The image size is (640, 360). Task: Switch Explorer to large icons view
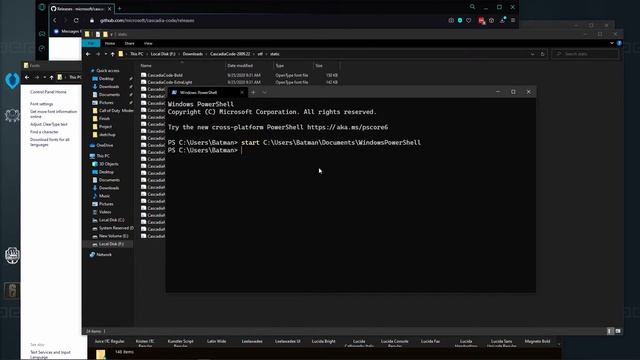[x=618, y=331]
